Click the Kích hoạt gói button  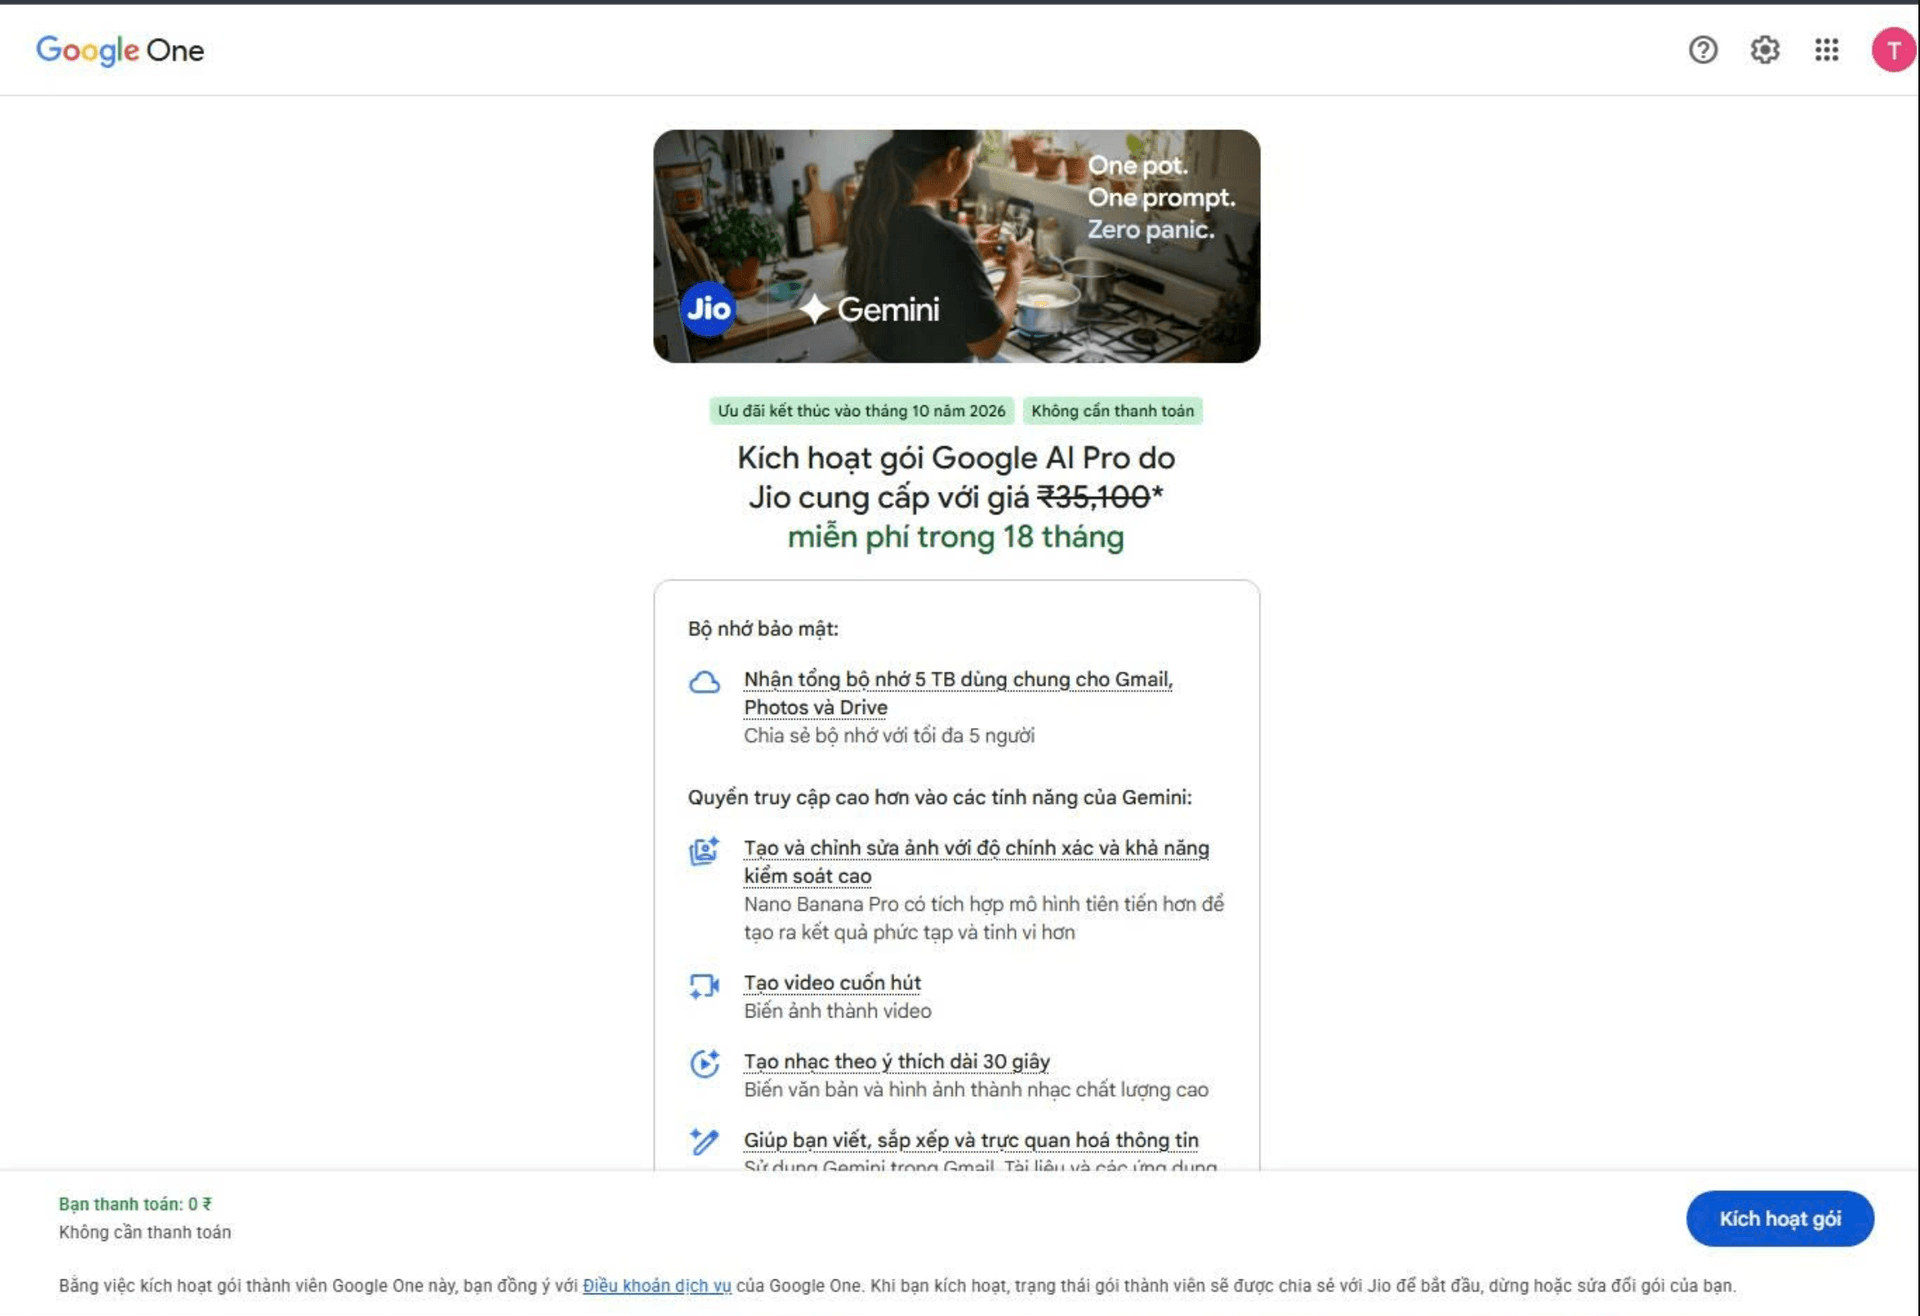[1780, 1218]
